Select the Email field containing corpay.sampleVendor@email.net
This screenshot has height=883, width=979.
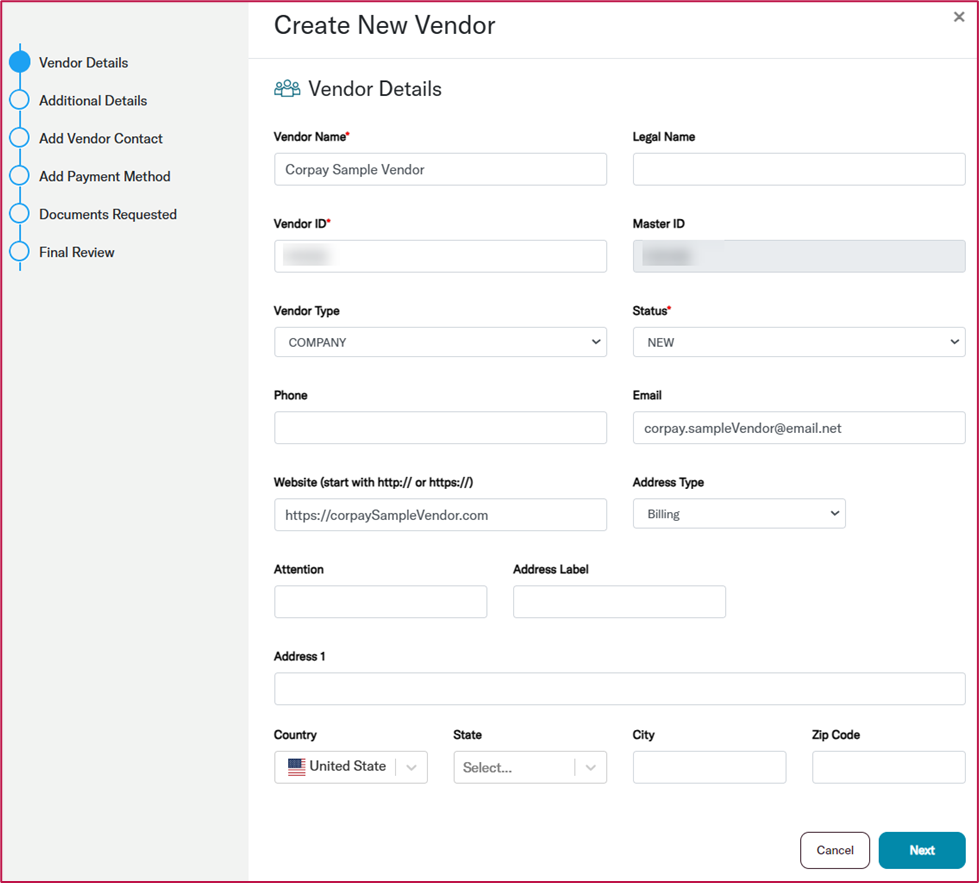pos(797,427)
